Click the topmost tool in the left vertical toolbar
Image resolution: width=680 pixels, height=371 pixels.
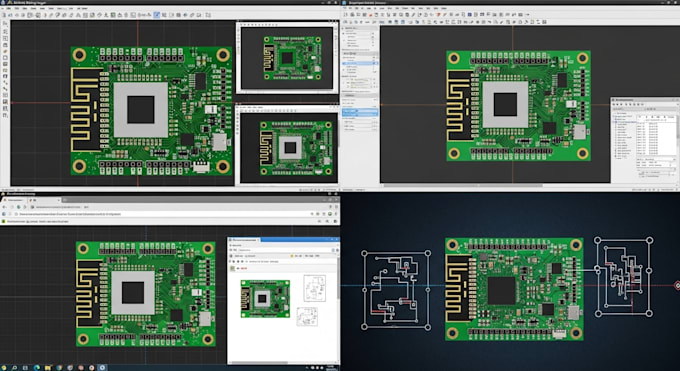[x=5, y=24]
